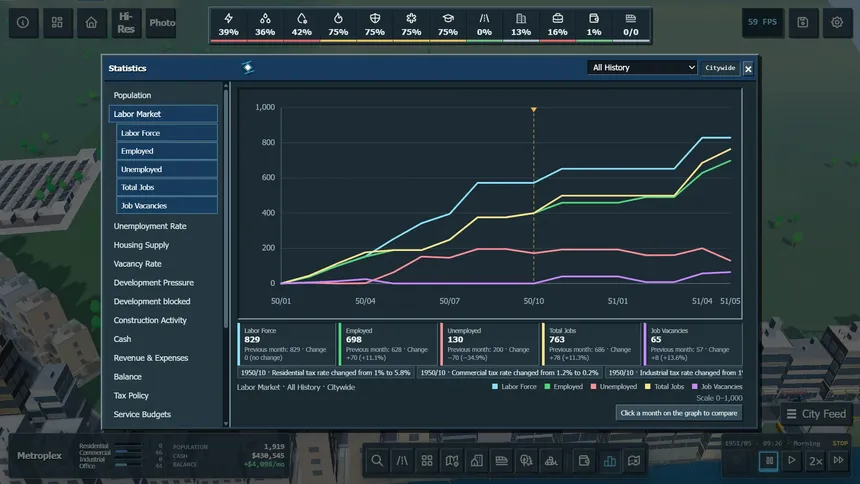Viewport: 860px width, 484px height.
Task: Toggle Photo mode
Action: [x=162, y=22]
